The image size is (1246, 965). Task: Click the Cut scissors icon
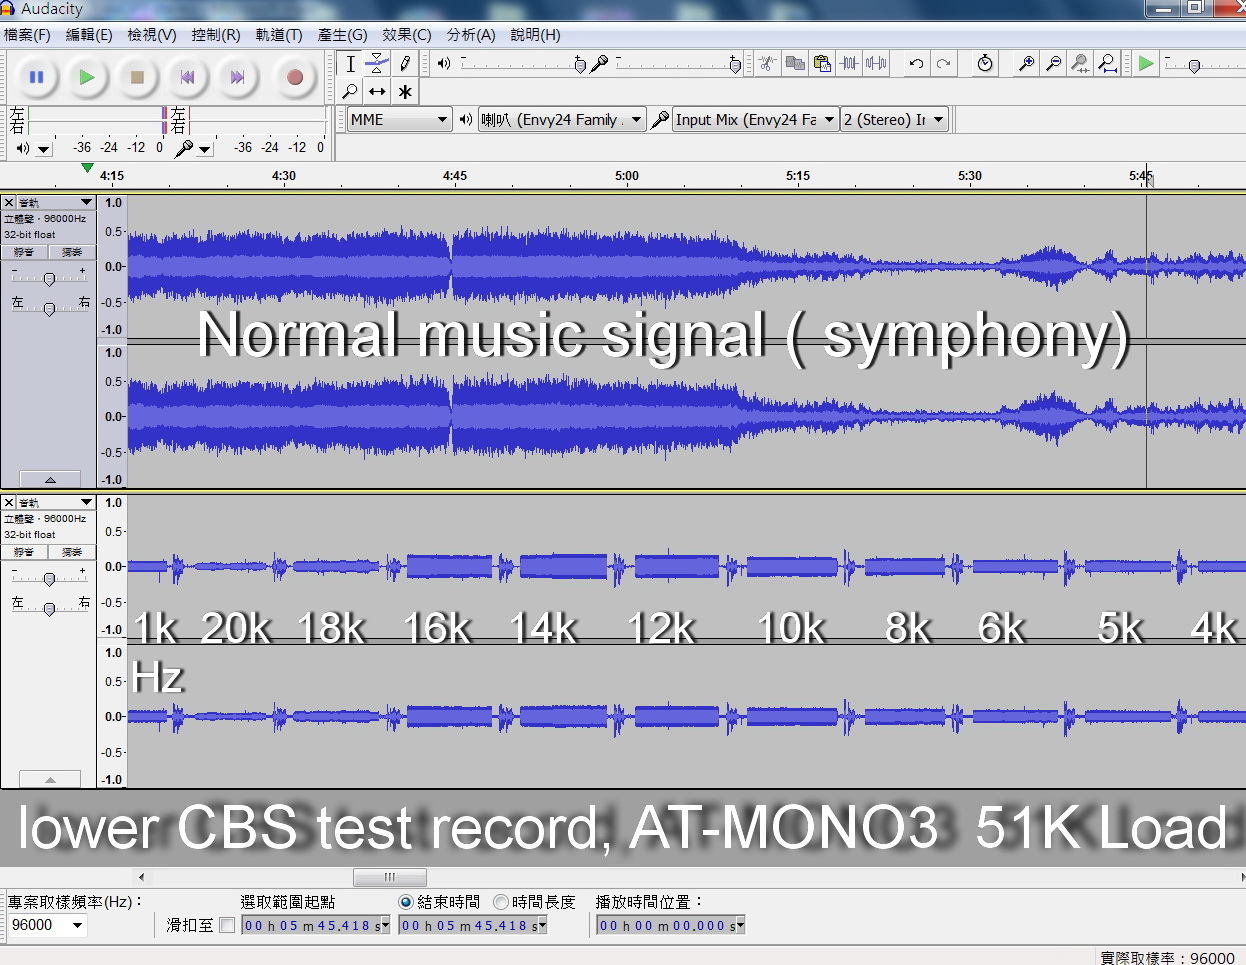(x=767, y=64)
